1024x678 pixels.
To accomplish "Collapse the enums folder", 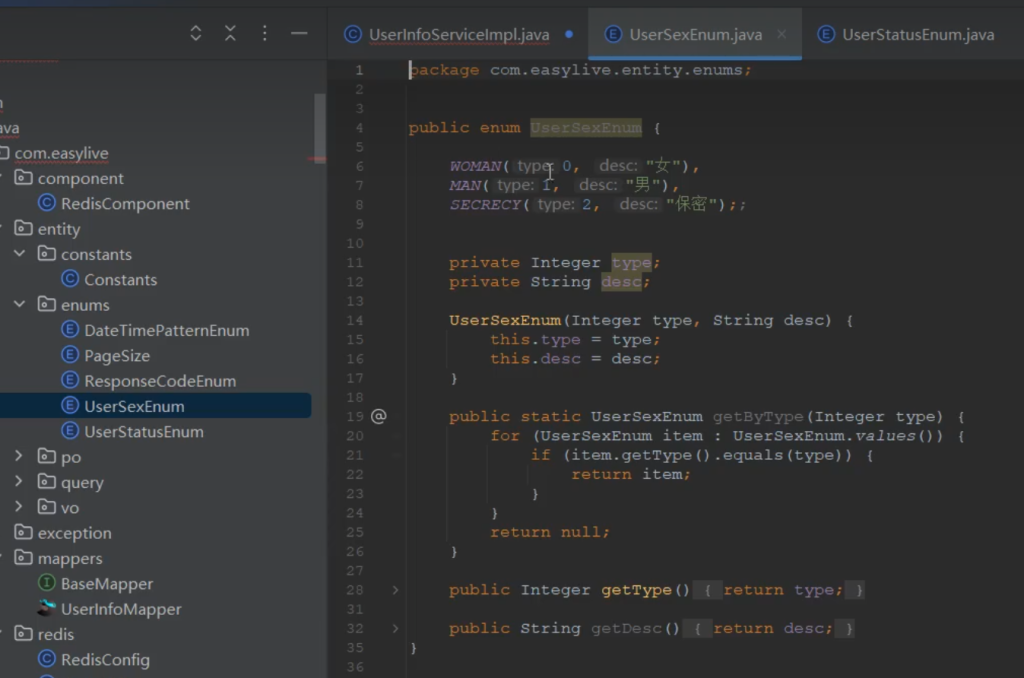I will [x=20, y=305].
